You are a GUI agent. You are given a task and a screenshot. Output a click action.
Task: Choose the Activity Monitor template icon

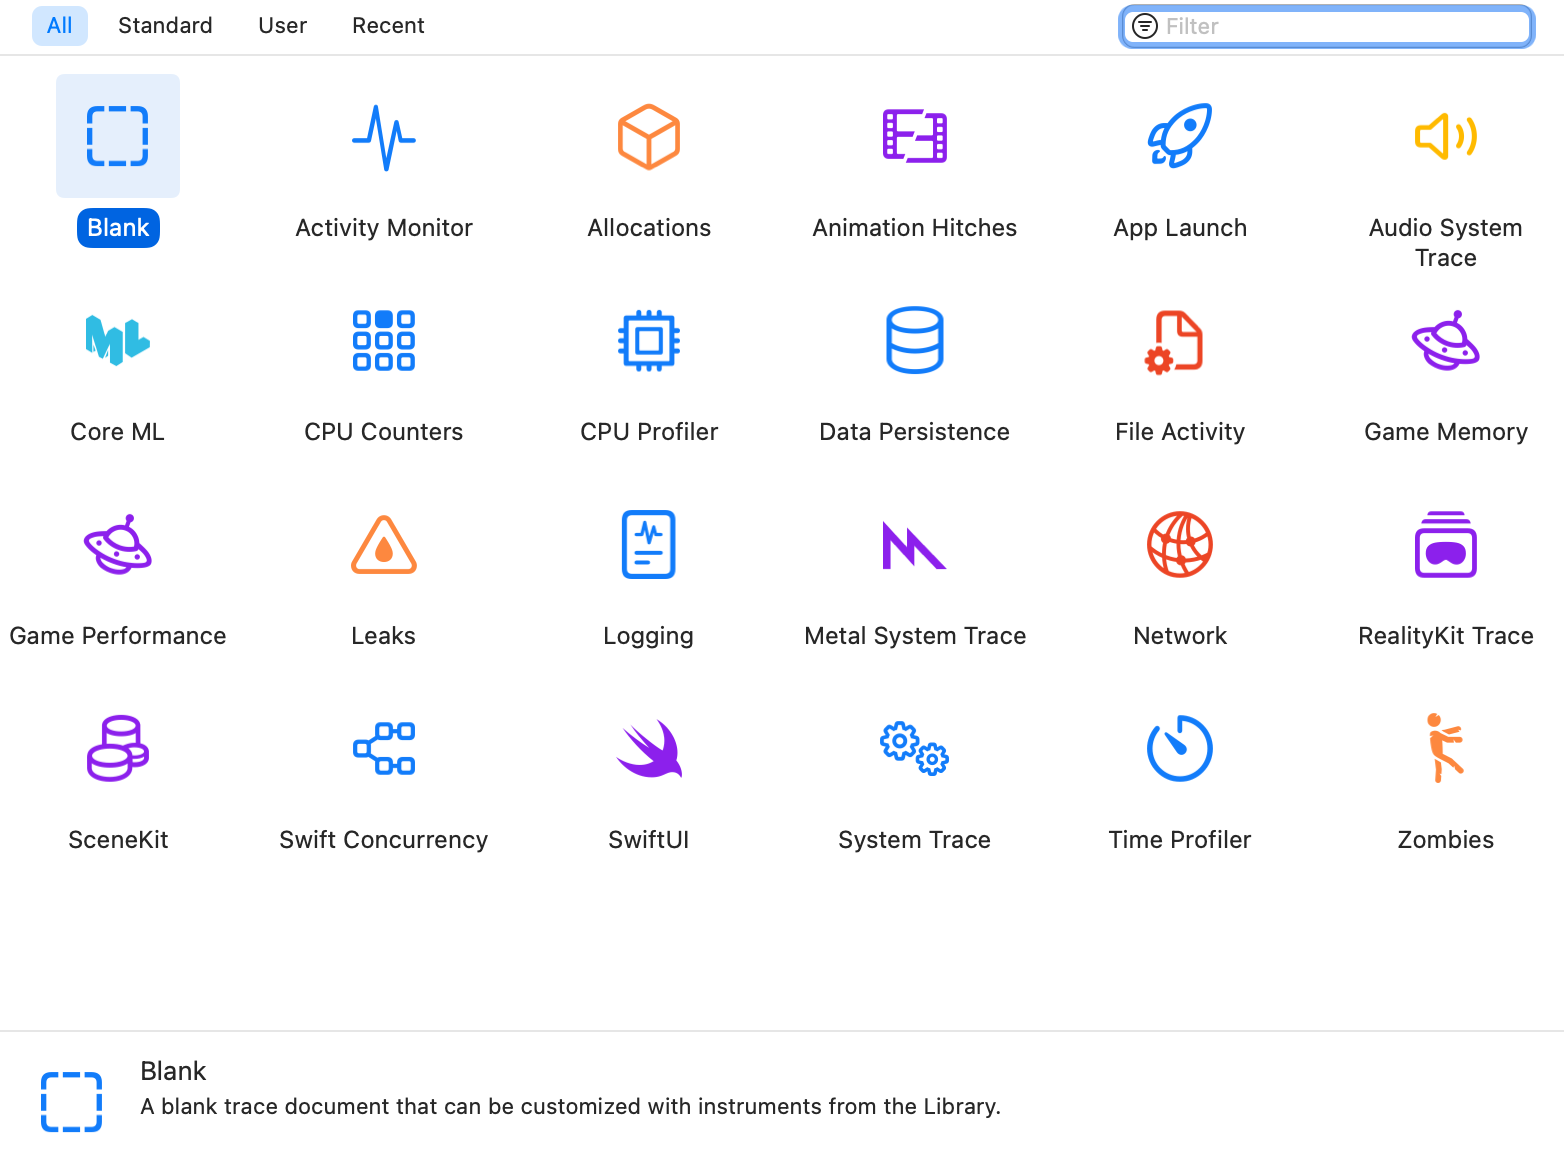point(384,137)
